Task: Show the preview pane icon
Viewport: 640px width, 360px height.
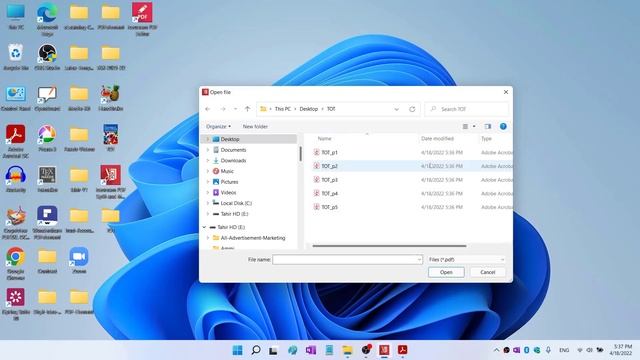Action: 487,127
